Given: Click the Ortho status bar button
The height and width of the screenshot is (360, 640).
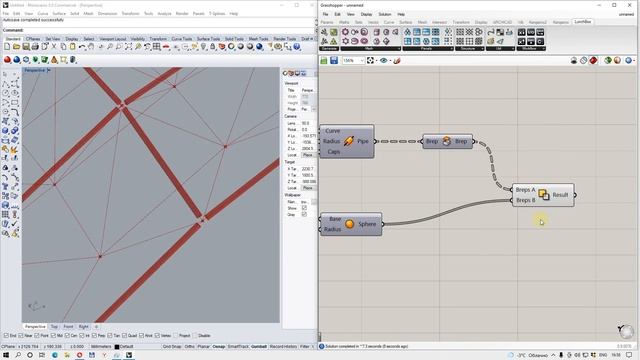Looking at the screenshot, I should (190, 347).
